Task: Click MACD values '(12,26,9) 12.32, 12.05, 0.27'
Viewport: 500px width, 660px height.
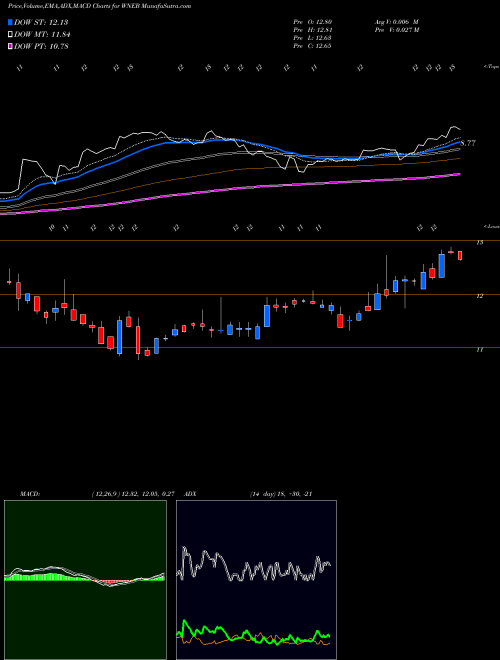Action: pyautogui.click(x=133, y=494)
